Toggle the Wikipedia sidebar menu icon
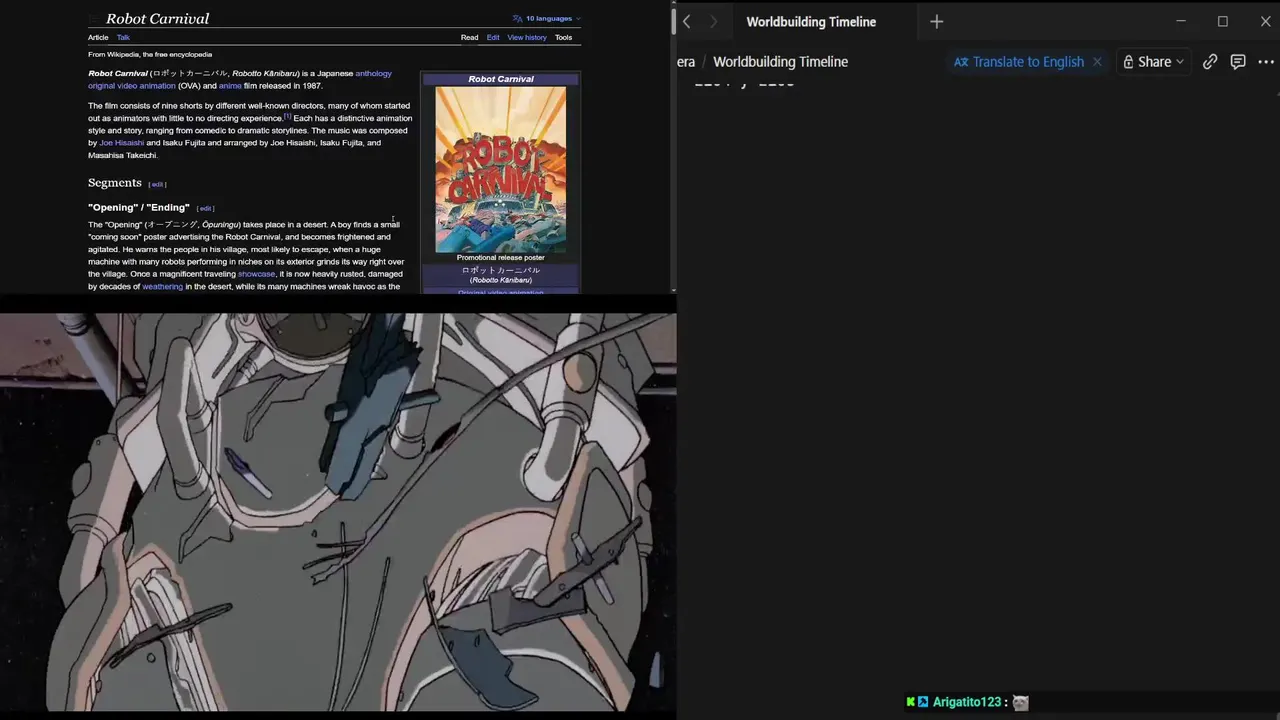The height and width of the screenshot is (720, 1280). pyautogui.click(x=94, y=19)
